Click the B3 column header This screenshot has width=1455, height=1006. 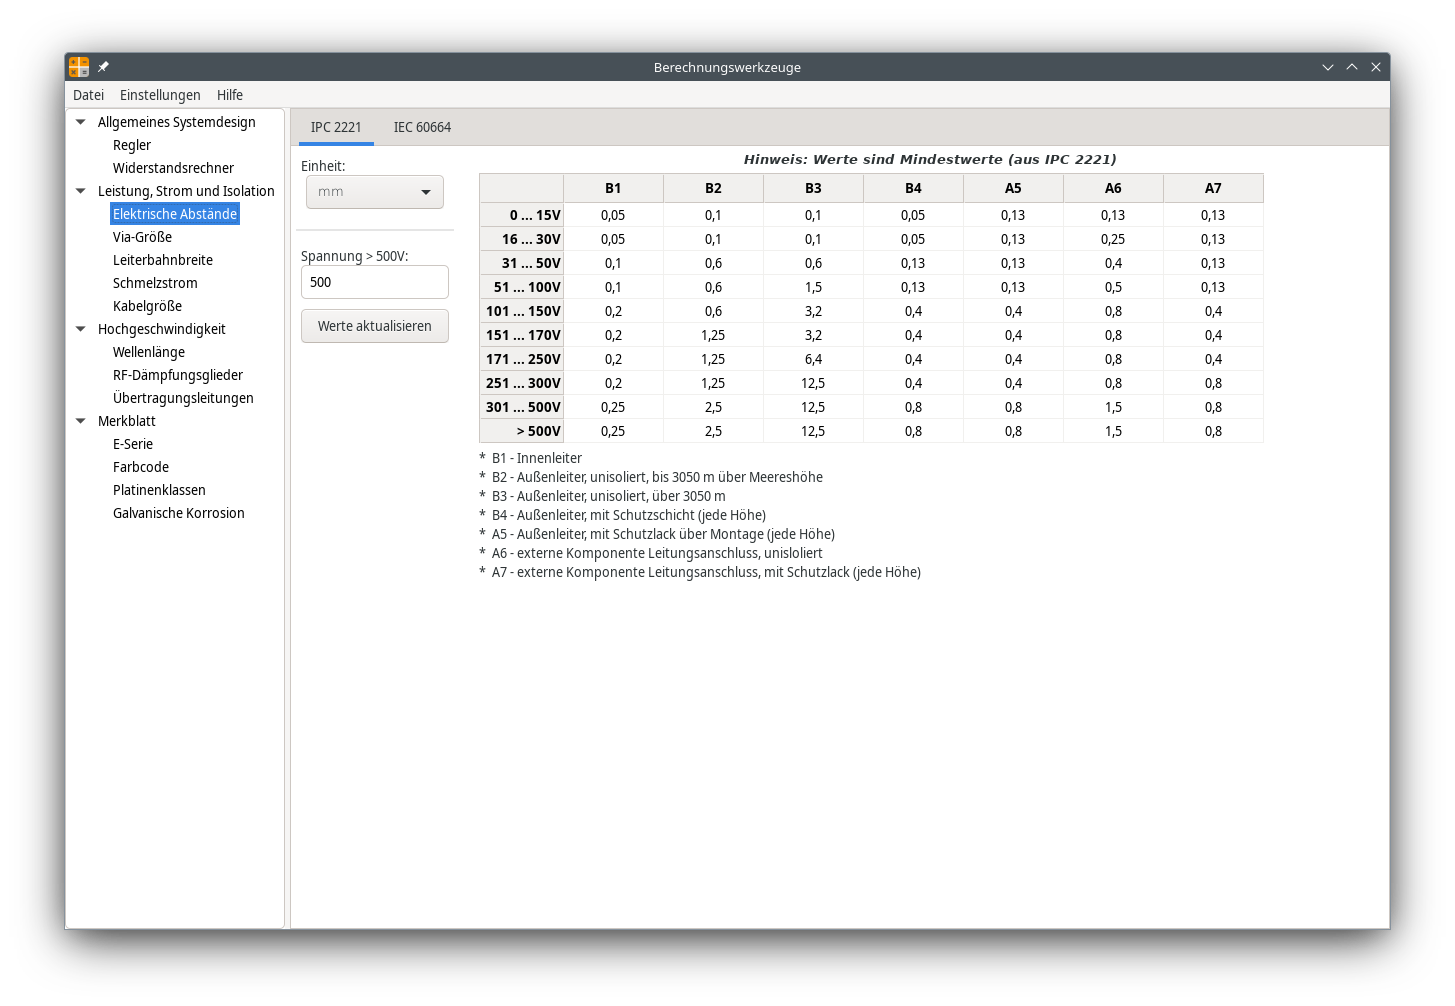[x=813, y=188]
